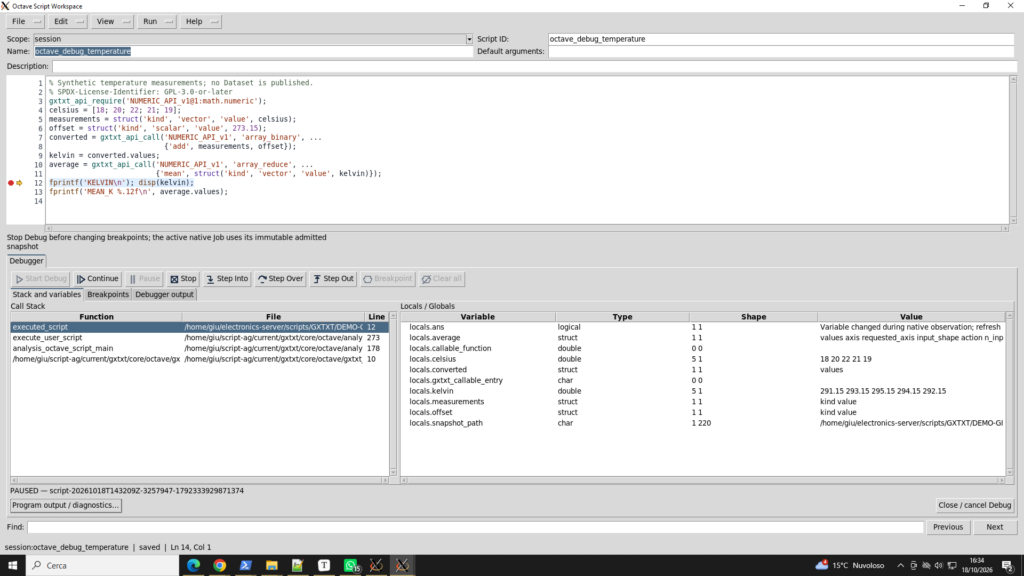Click the volume icon in system tray
Viewport: 1024px width, 576px height.
938,566
